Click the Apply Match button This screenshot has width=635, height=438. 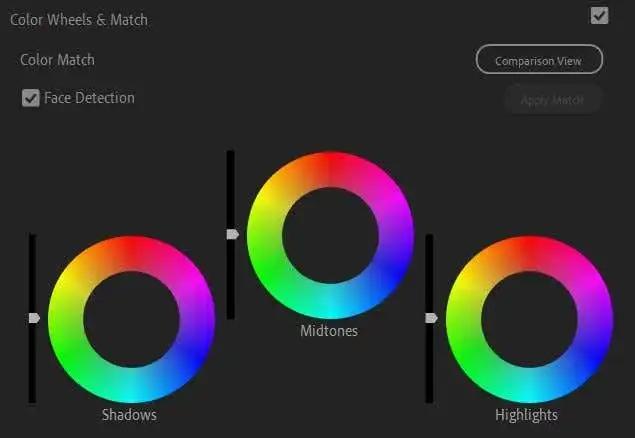point(552,100)
